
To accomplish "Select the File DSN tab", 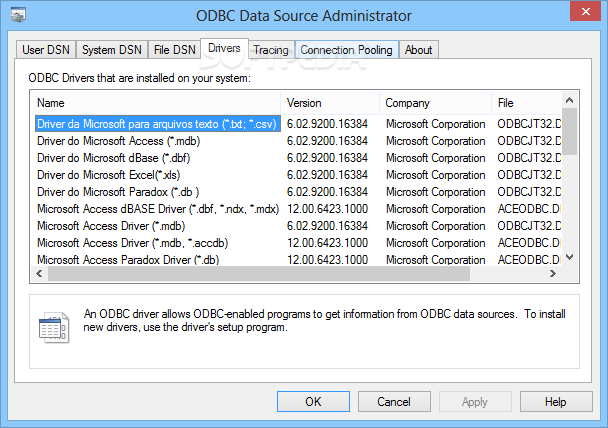I will point(174,50).
